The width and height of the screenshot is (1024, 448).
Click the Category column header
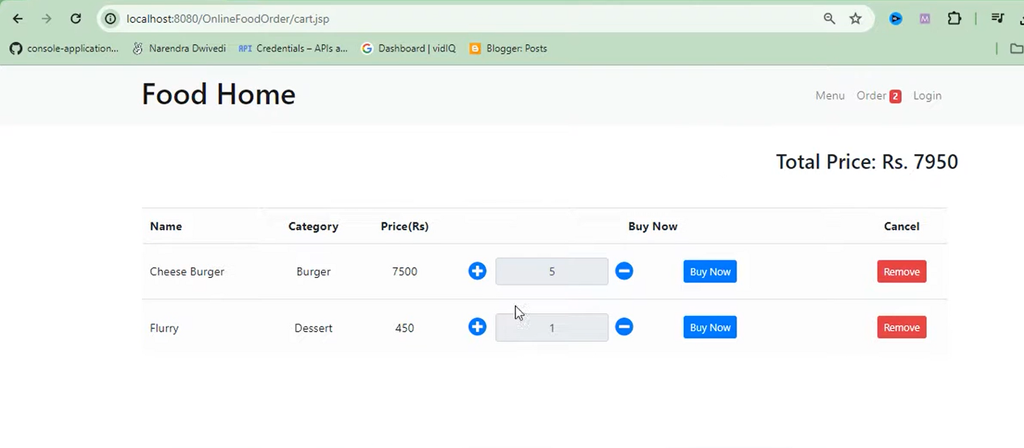(x=313, y=227)
